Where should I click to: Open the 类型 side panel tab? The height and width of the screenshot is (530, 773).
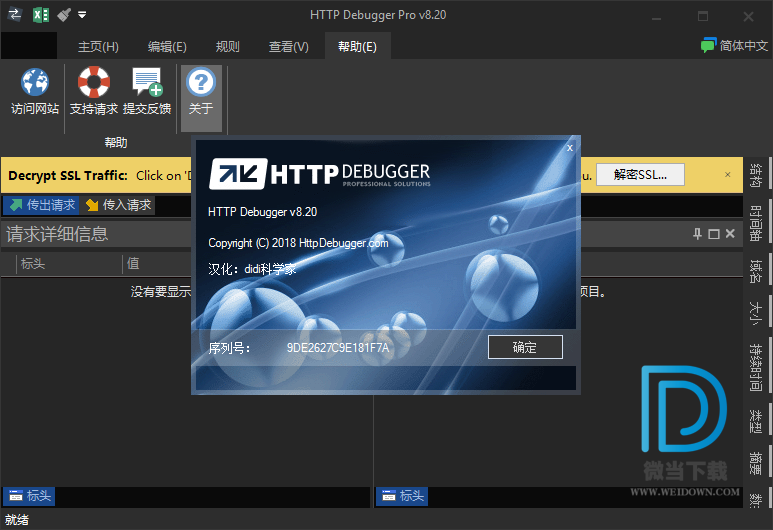point(755,421)
